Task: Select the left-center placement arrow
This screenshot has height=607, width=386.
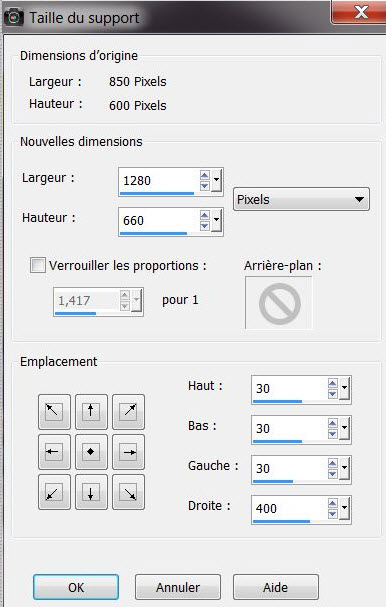Action: [x=54, y=452]
